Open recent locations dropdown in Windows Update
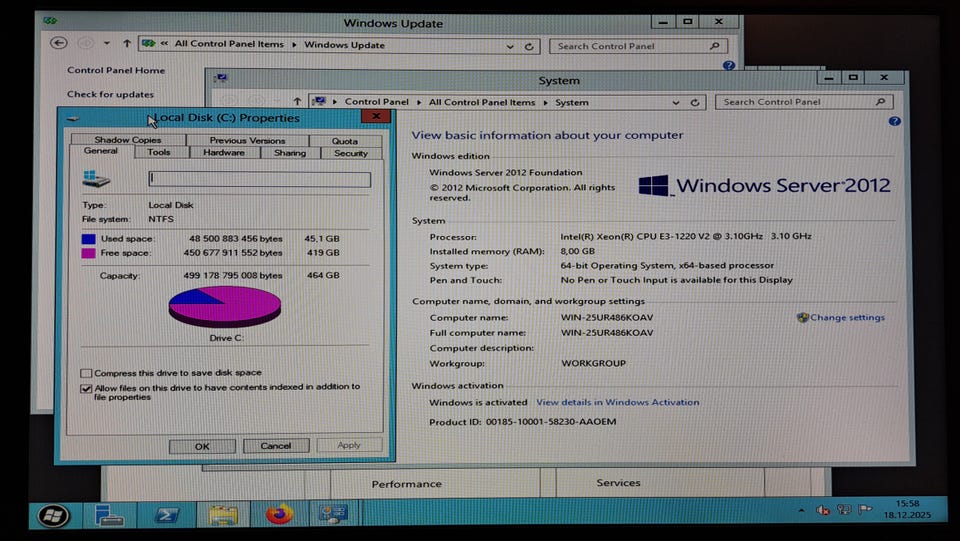 click(107, 43)
